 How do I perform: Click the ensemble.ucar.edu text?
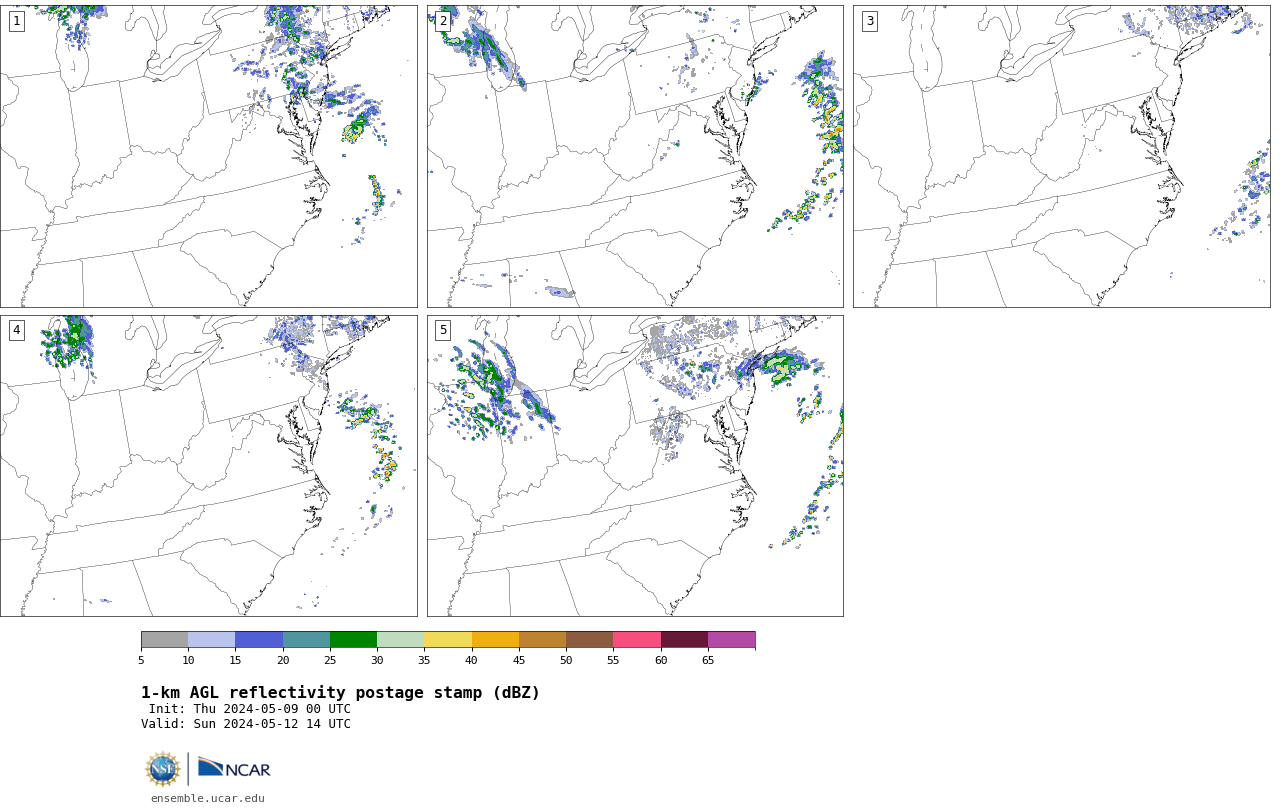[x=208, y=798]
